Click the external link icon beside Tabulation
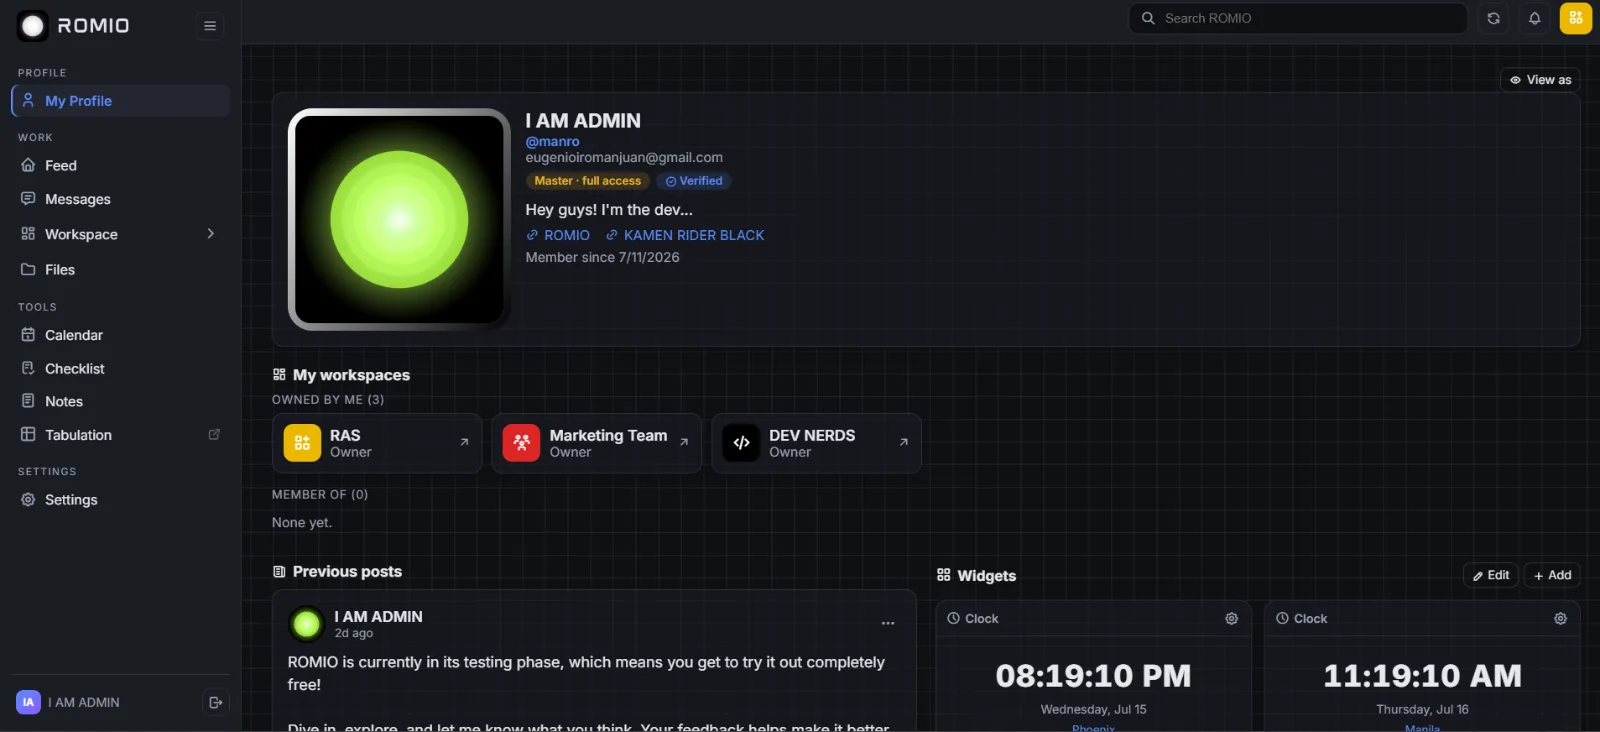Screen dimensions: 1600x732 tap(213, 435)
